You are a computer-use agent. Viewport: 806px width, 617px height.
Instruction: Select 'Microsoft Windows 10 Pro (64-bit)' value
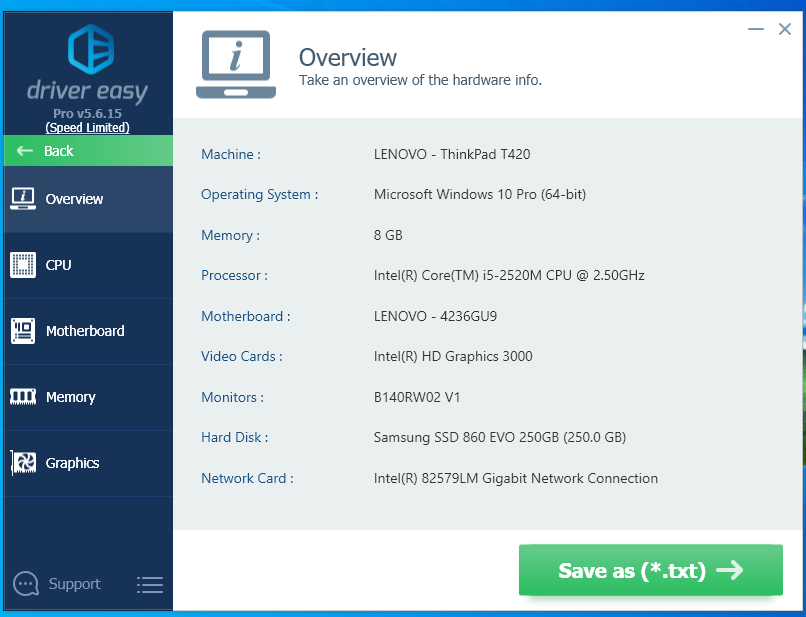[480, 194]
